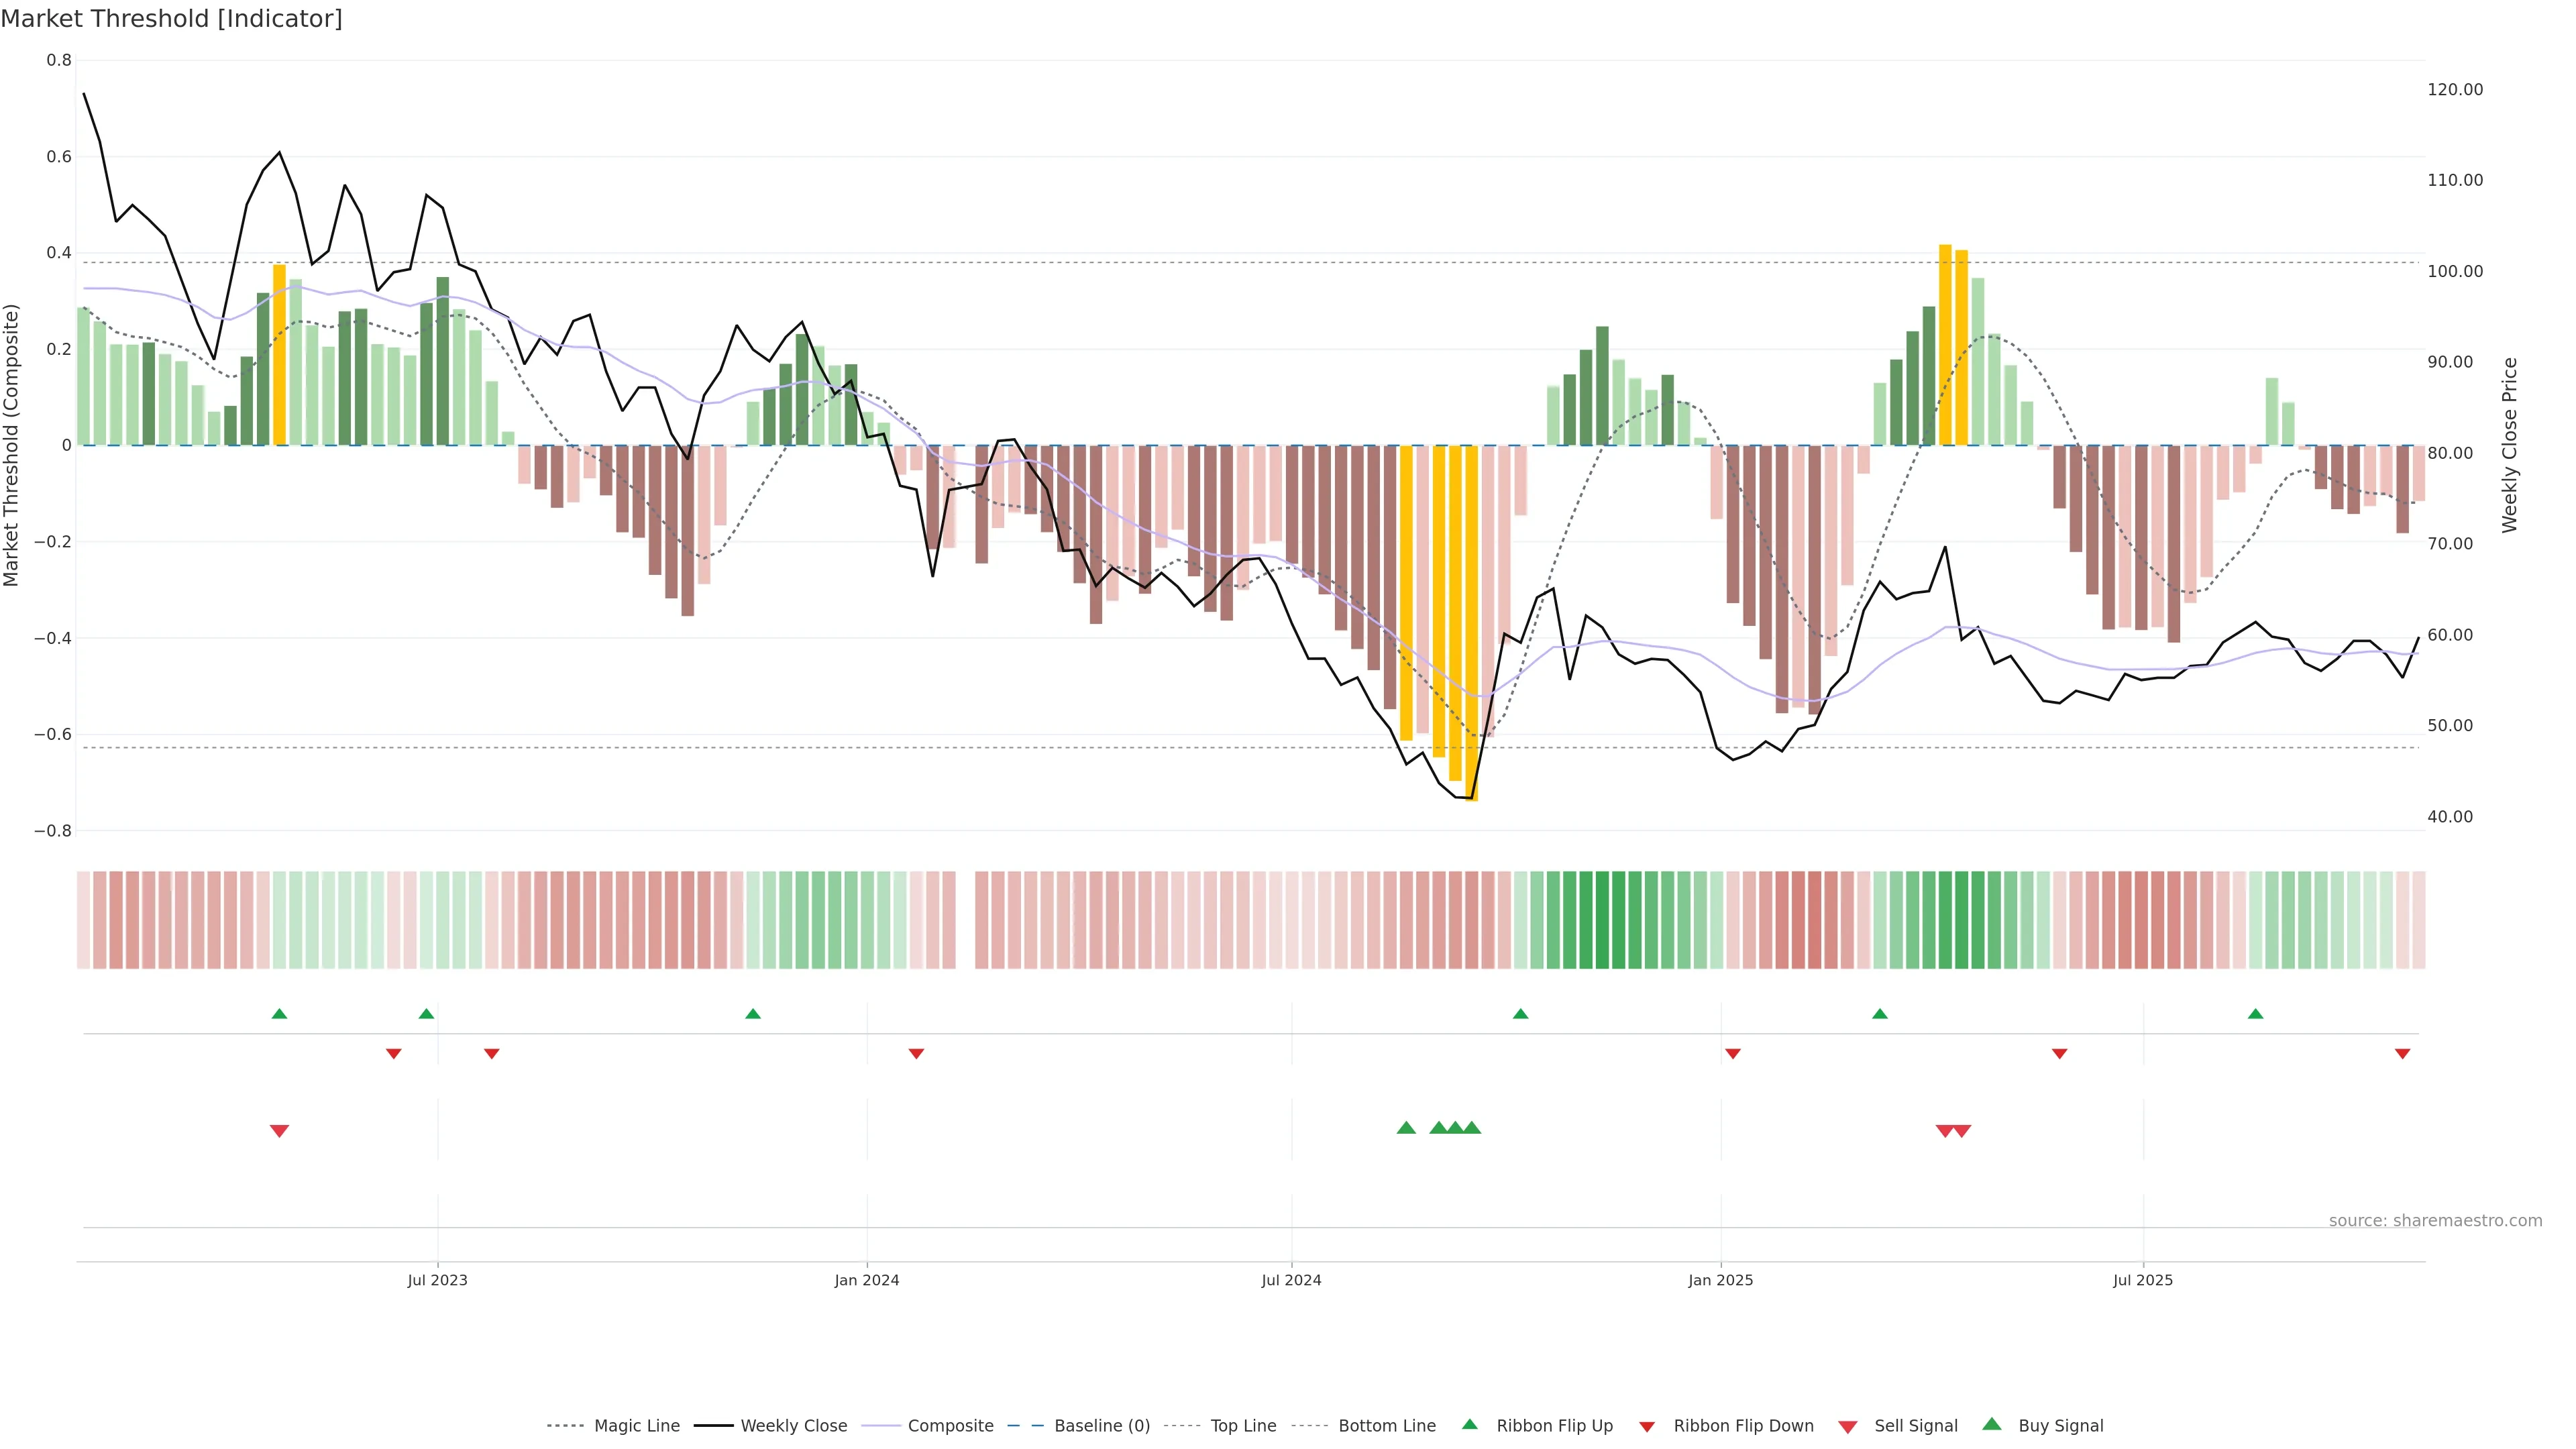Select the leftmost Ribbon Flip Up marker

(x=279, y=1014)
